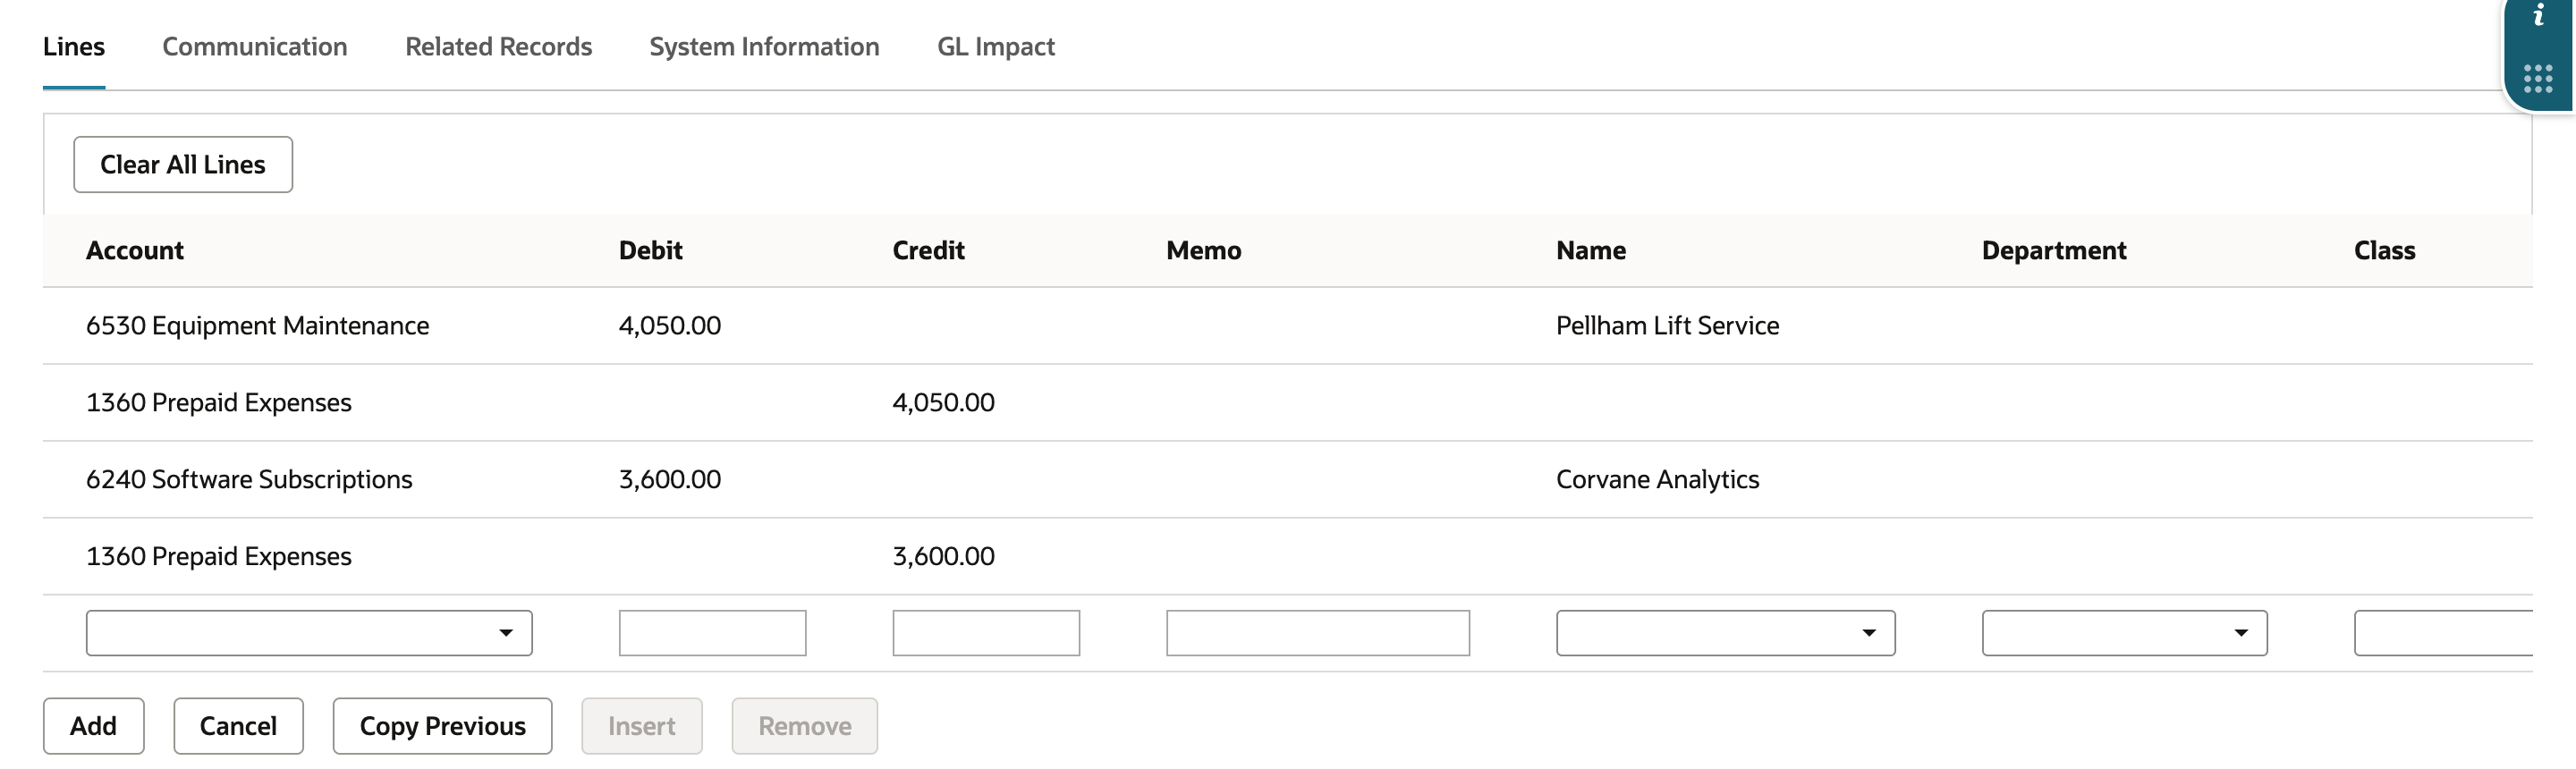This screenshot has height=769, width=2576.
Task: Focus the new line Class field
Action: point(2444,633)
